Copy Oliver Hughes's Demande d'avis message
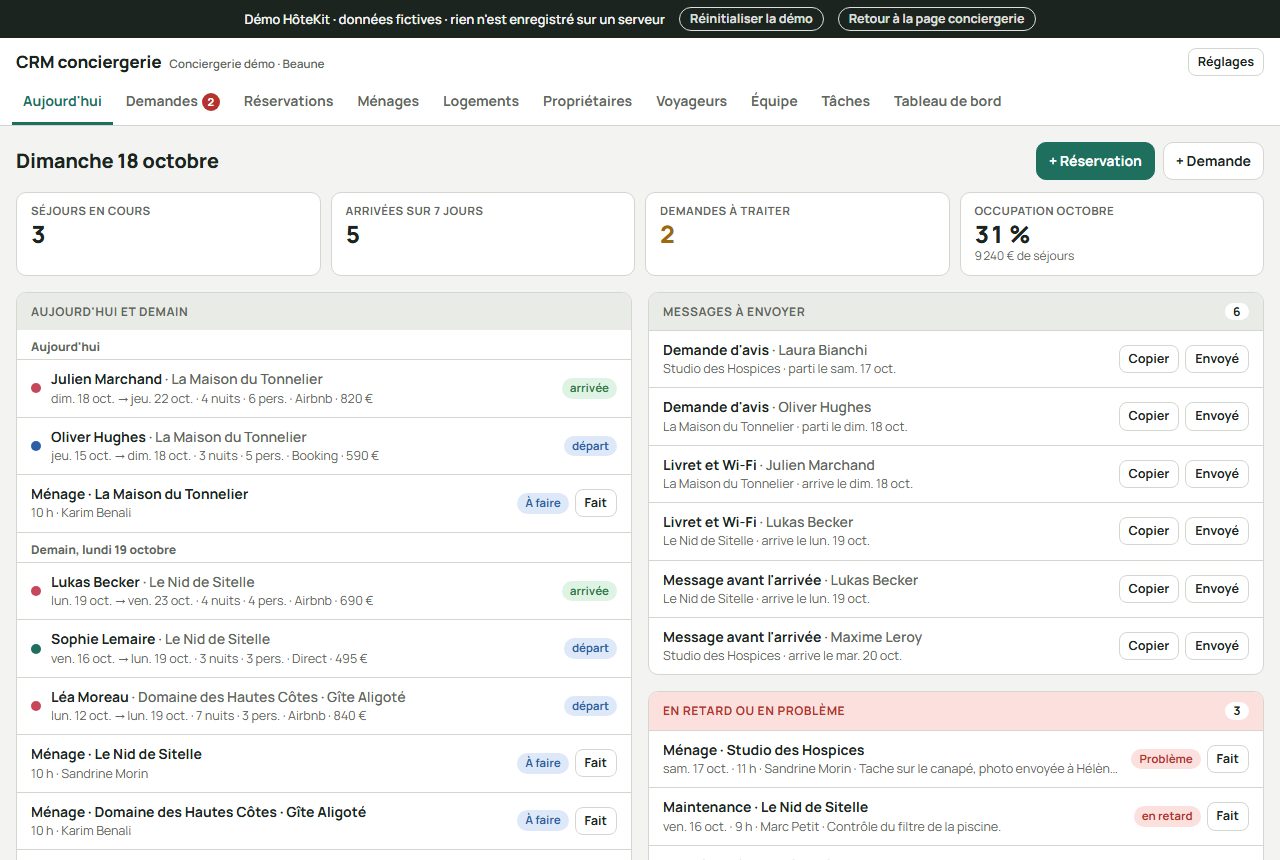Image resolution: width=1280 pixels, height=860 pixels. pos(1148,416)
